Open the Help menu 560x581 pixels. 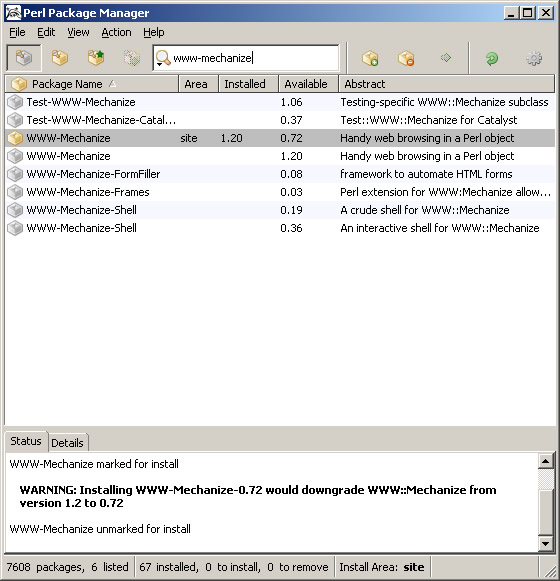pos(154,33)
